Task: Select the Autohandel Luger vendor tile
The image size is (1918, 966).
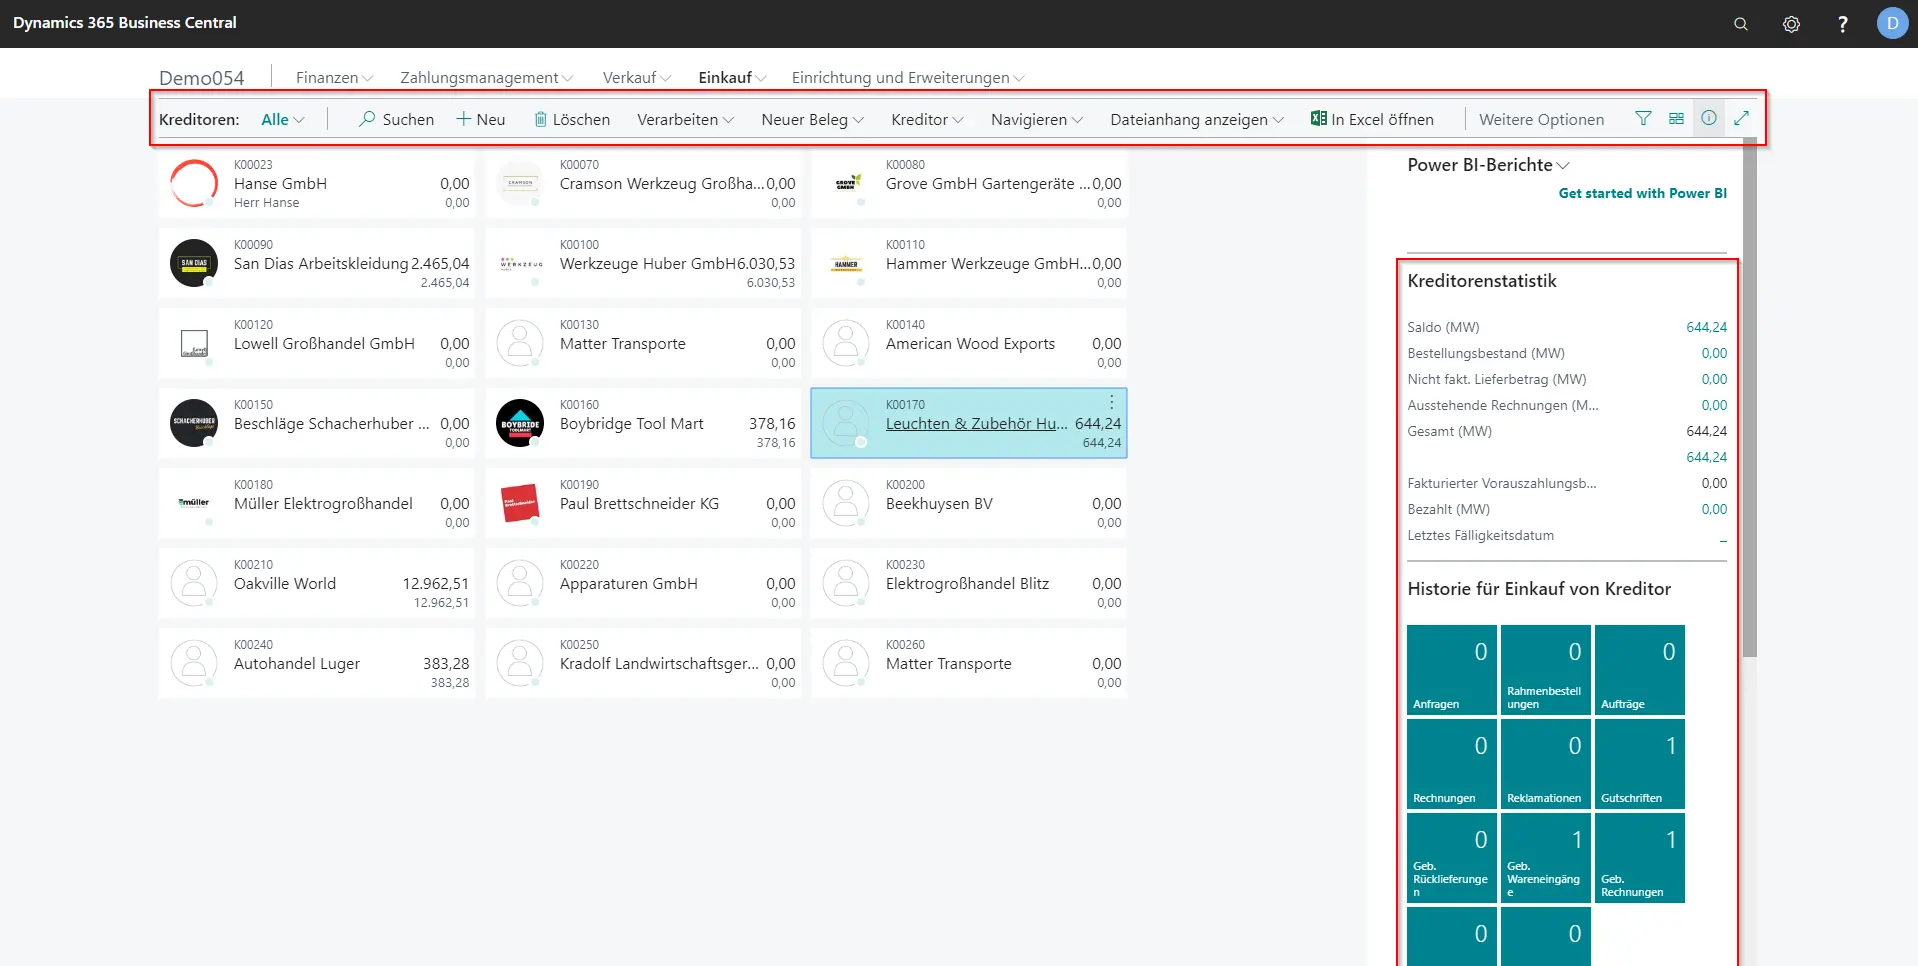Action: pyautogui.click(x=316, y=663)
